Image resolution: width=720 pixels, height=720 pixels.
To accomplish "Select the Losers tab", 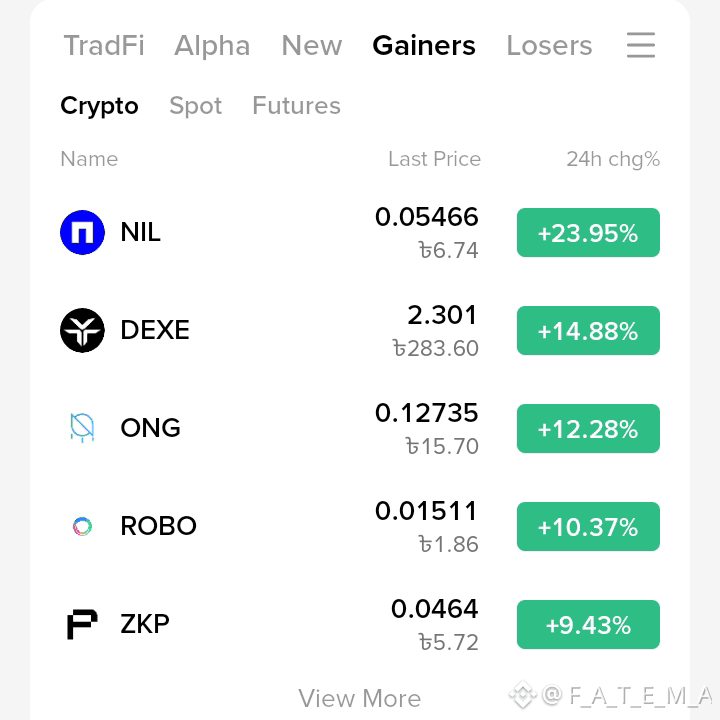I will [549, 45].
